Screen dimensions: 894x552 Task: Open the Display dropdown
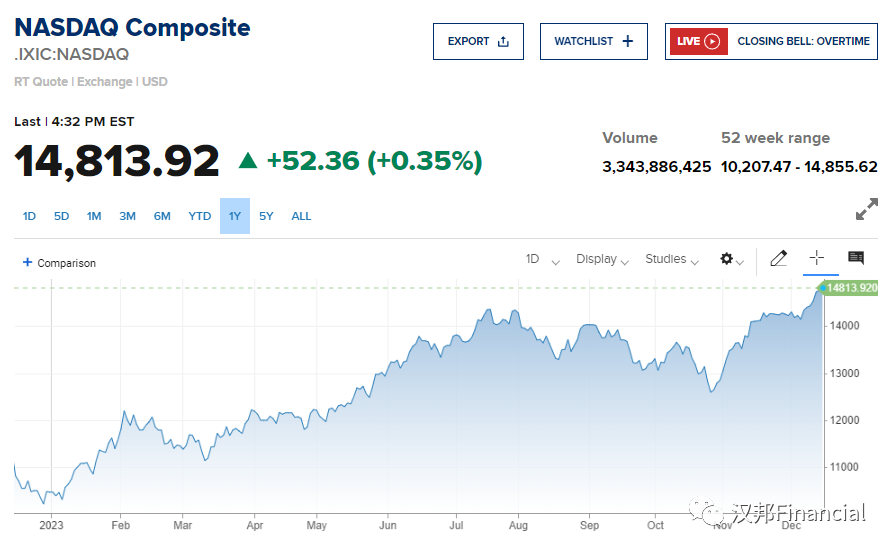click(602, 260)
